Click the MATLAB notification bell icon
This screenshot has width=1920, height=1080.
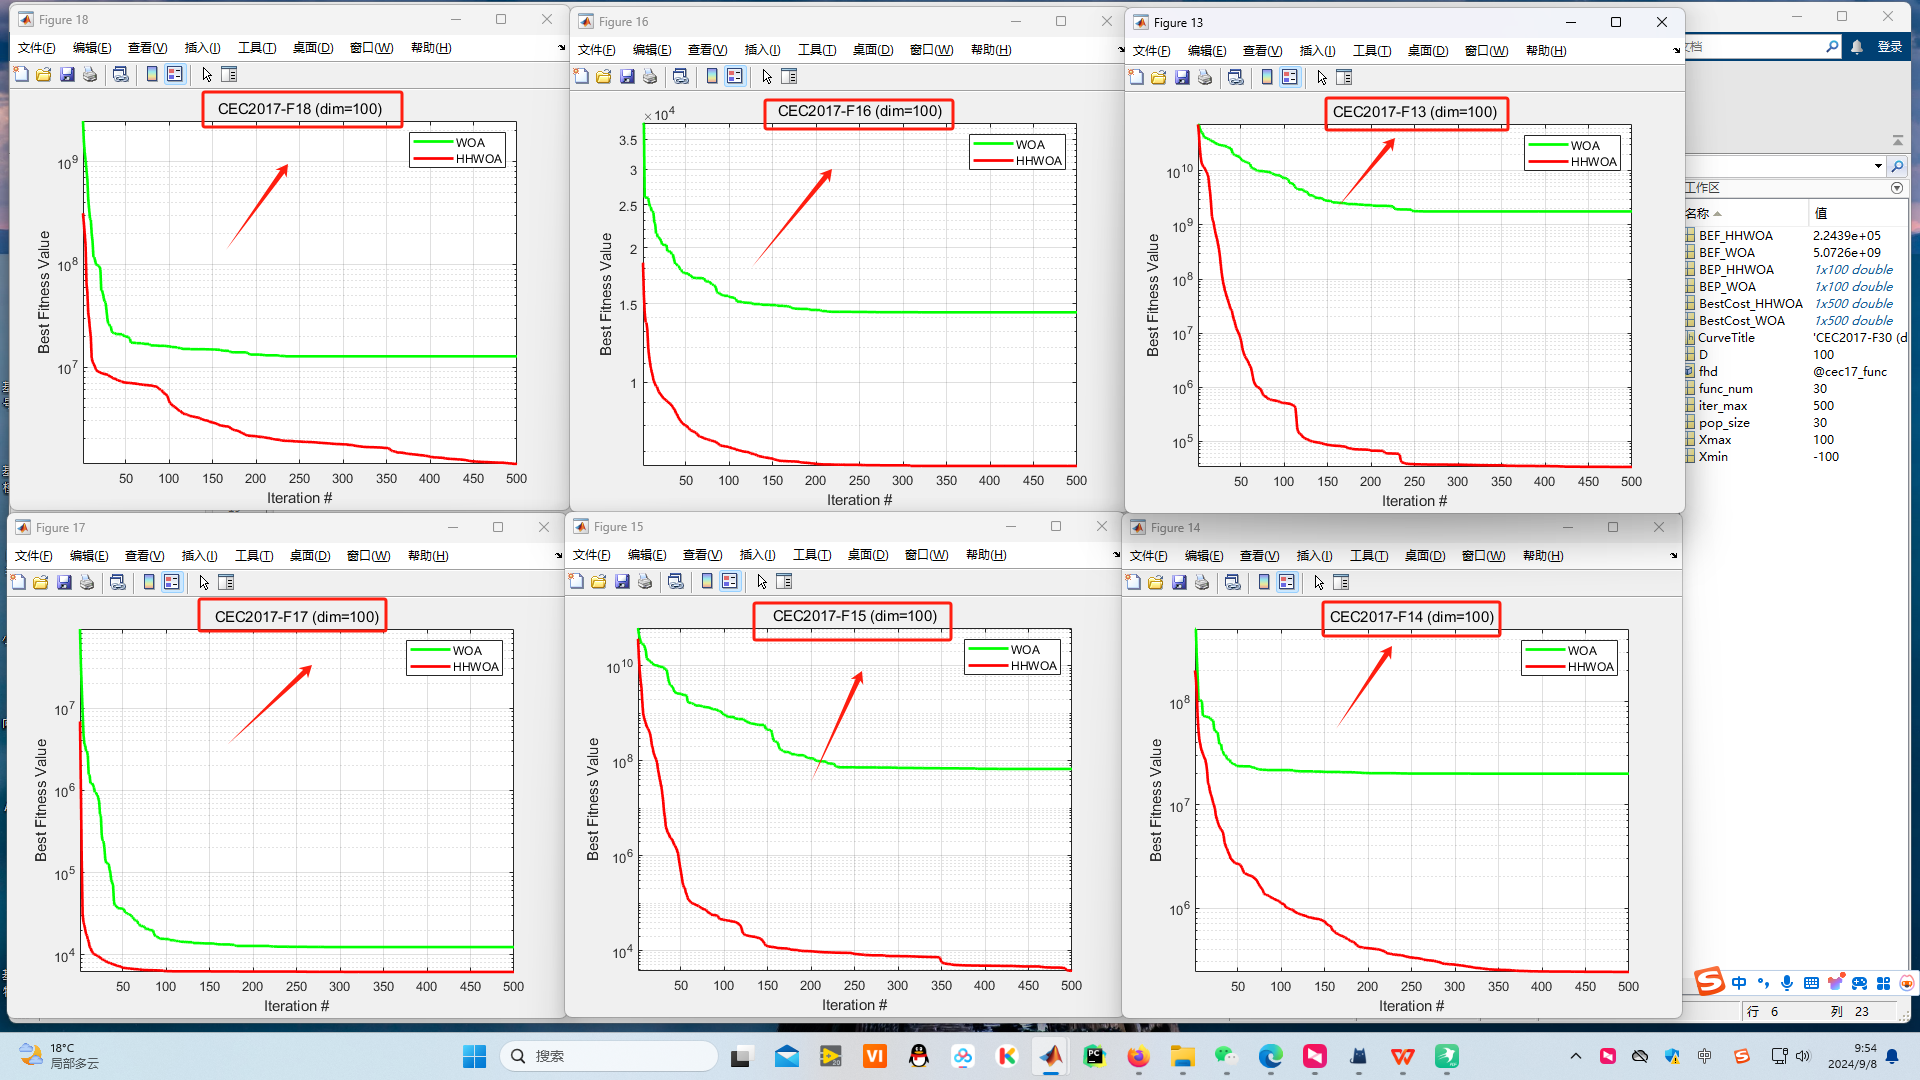pyautogui.click(x=1857, y=47)
